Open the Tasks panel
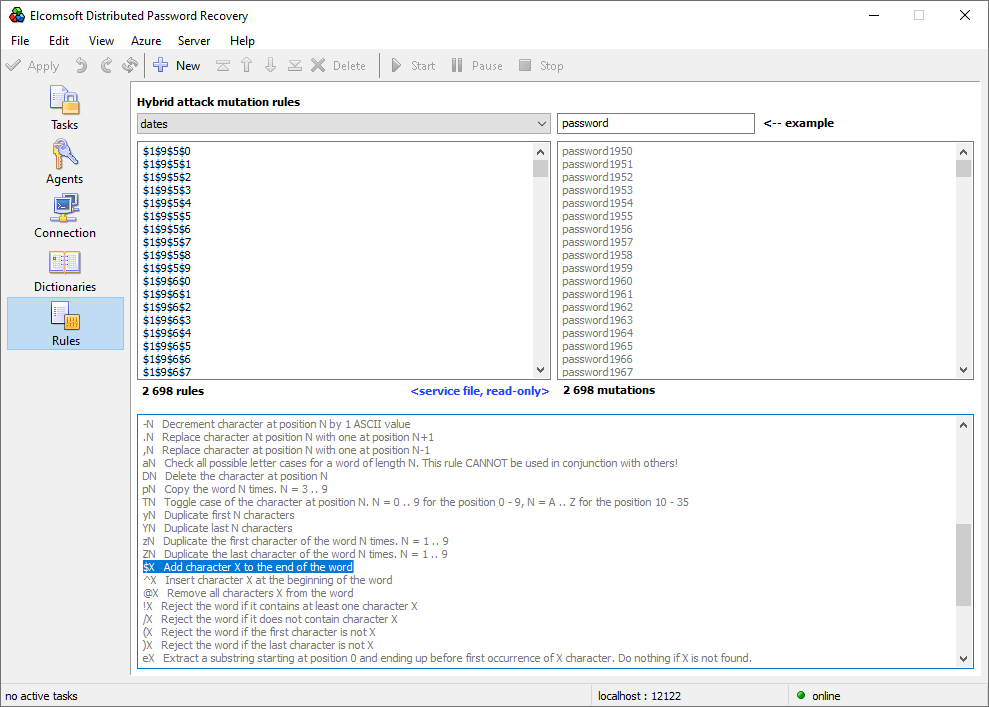Screen dimensions: 989x707 pos(64,108)
